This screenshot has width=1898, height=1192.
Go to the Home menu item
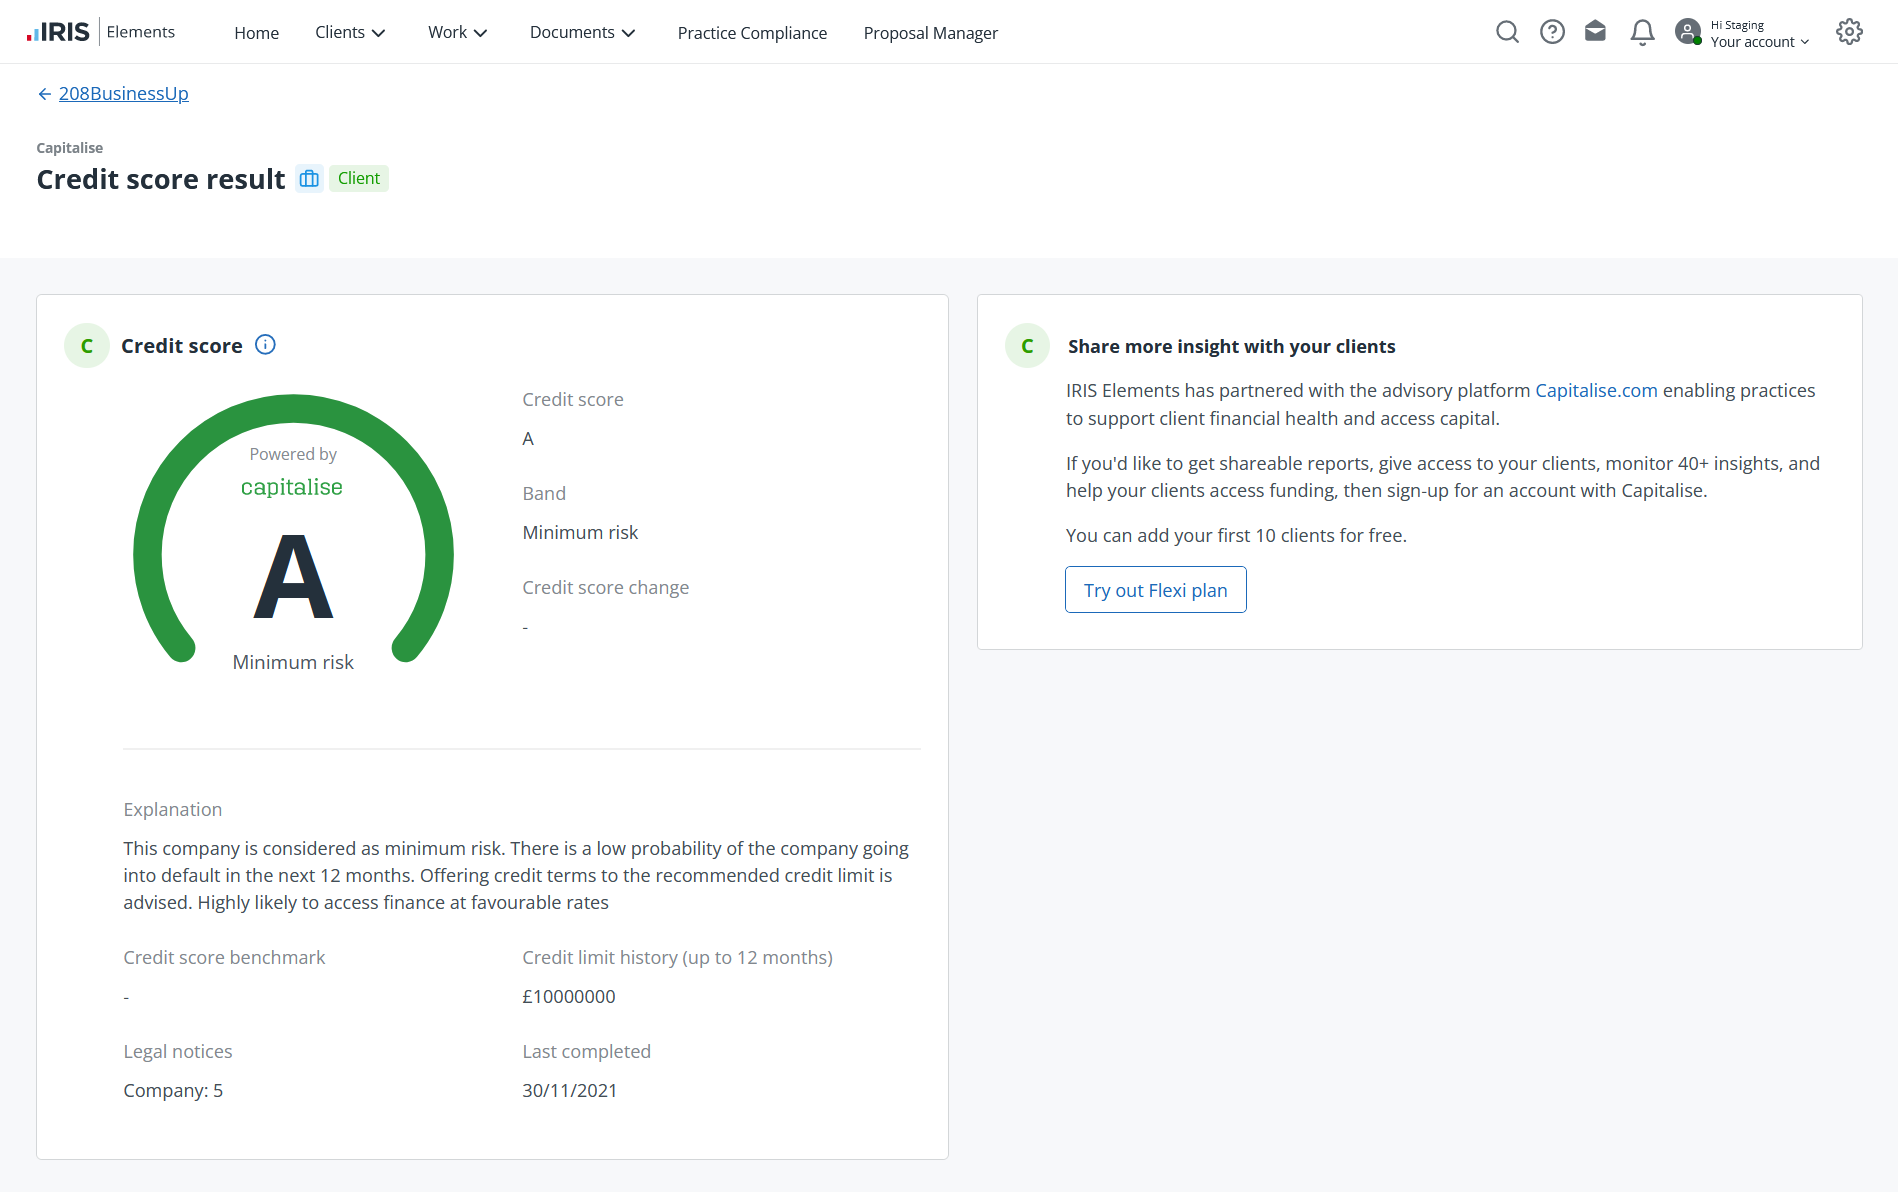point(256,33)
